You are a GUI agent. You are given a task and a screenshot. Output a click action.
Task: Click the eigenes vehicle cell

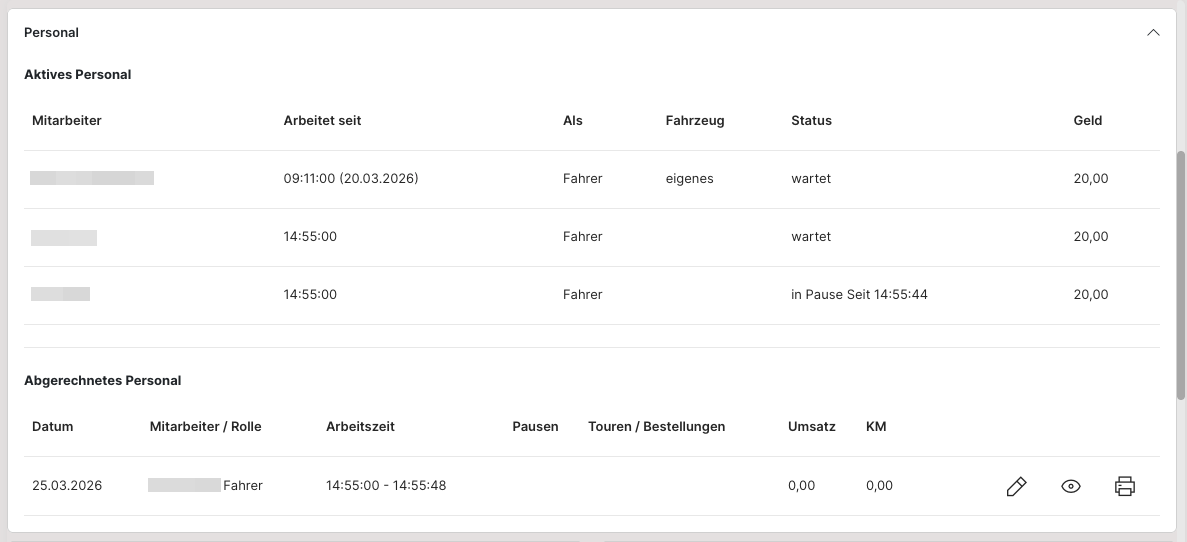pyautogui.click(x=689, y=179)
